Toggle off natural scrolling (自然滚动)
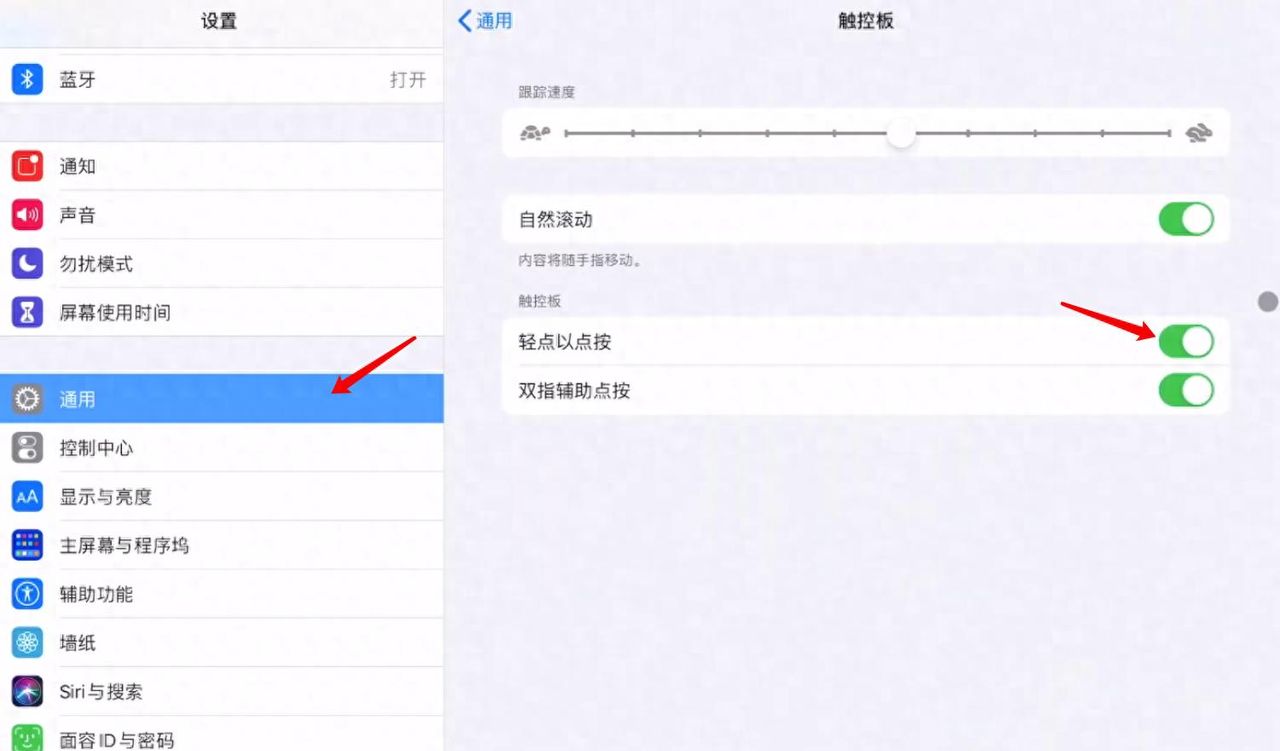 [1186, 219]
